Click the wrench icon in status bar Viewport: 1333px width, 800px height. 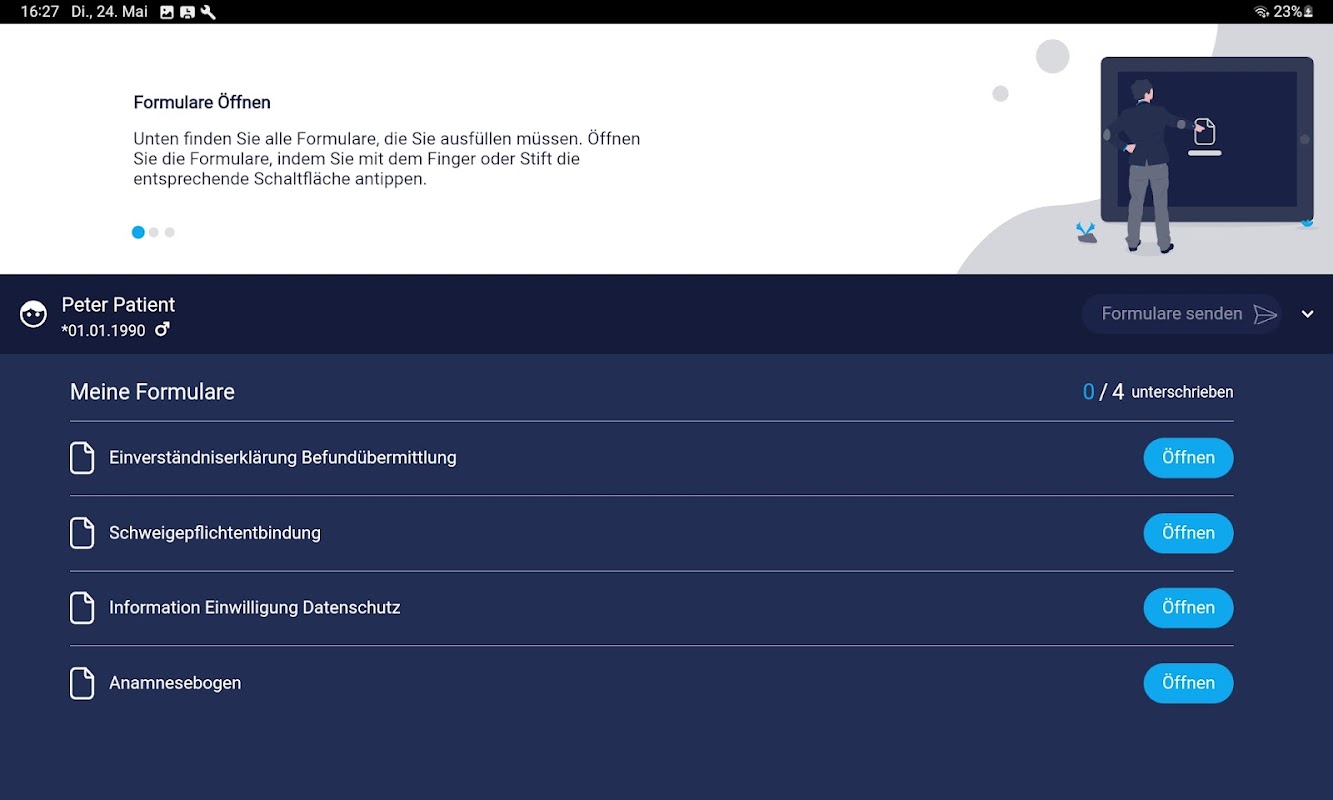(208, 12)
